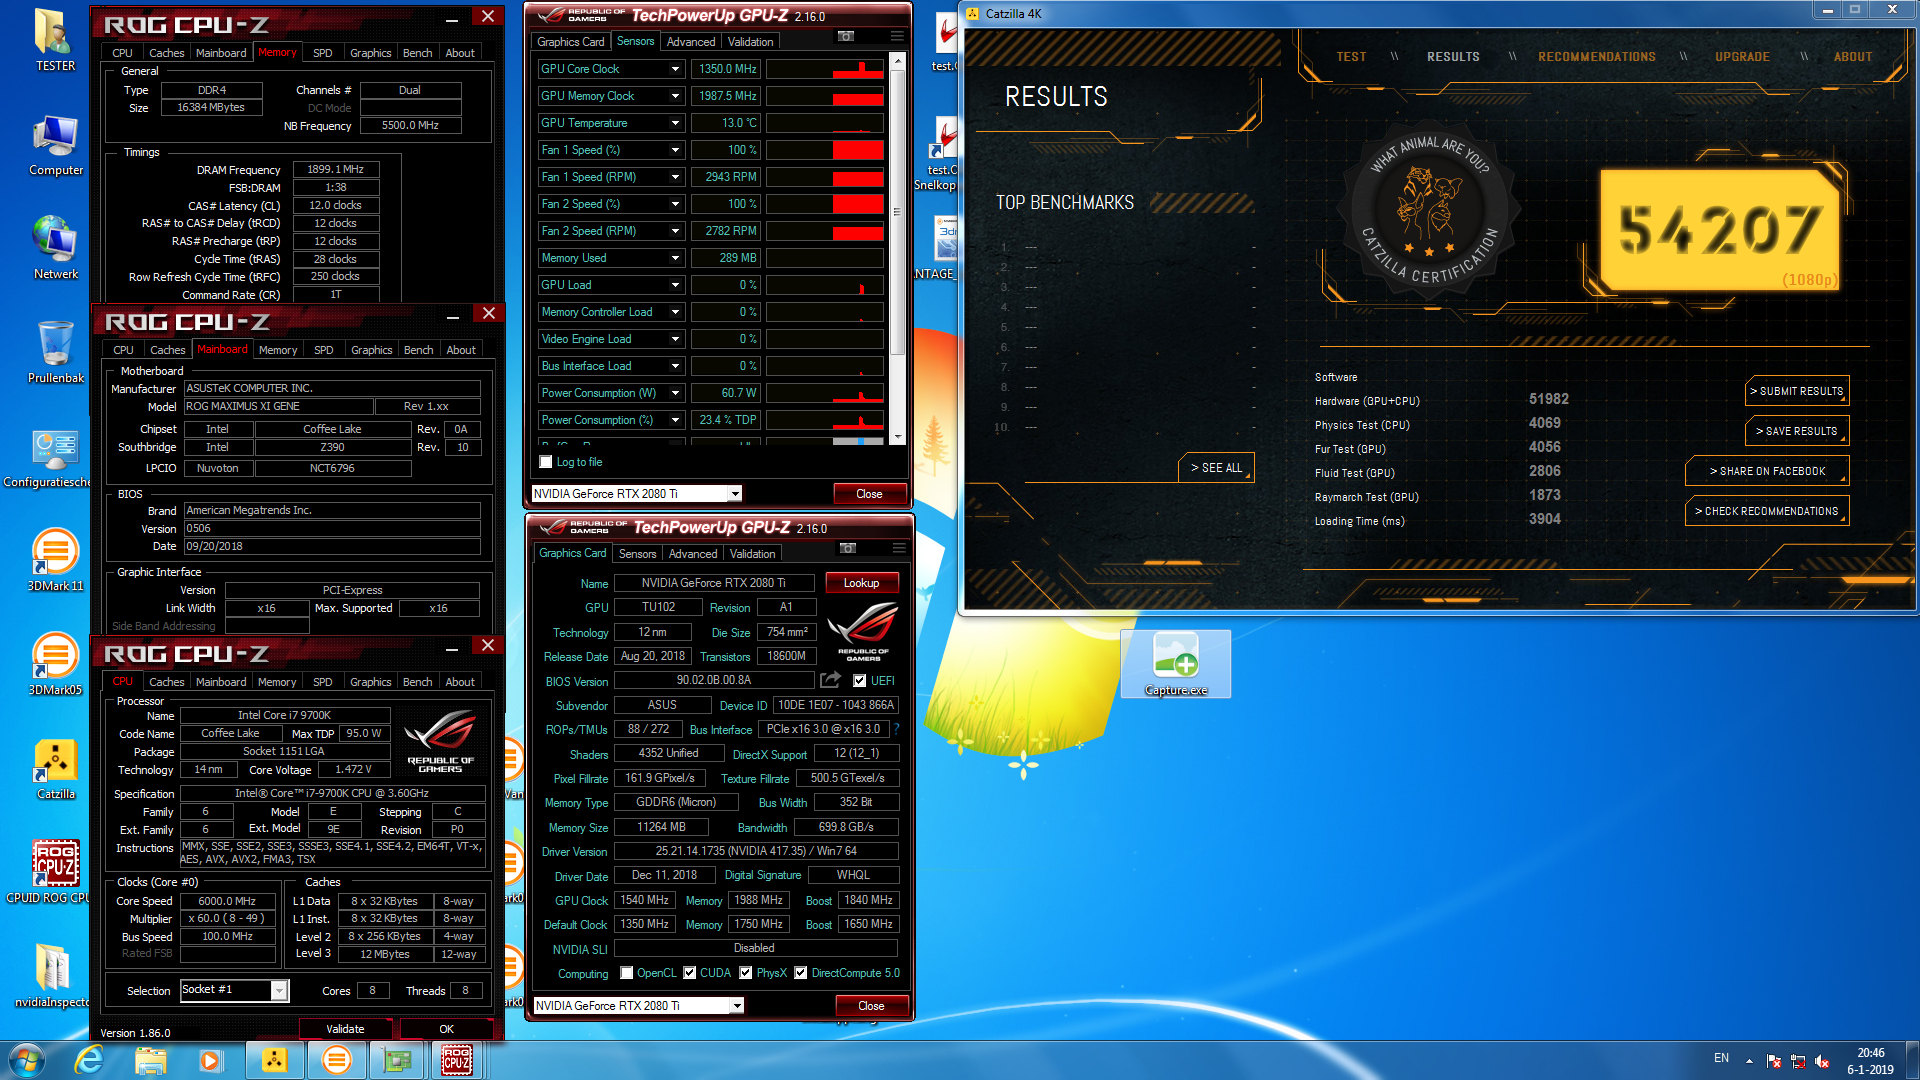Open the Validation tab in lower GPU-Z window

752,554
